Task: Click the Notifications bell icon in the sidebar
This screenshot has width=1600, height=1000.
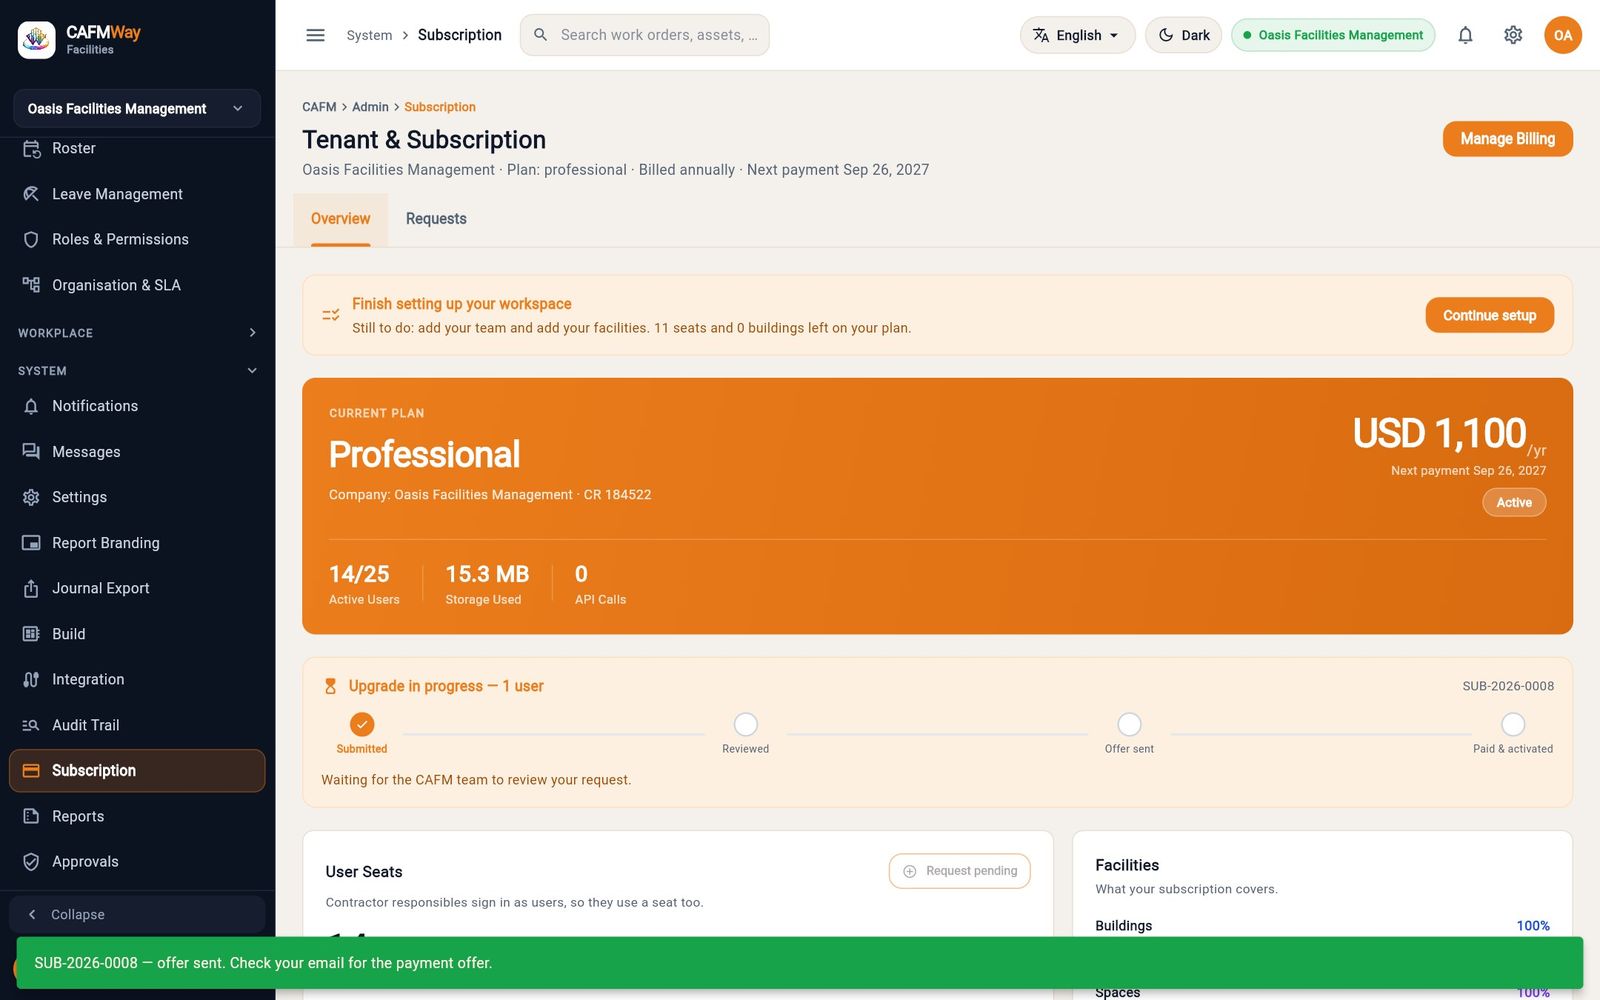Action: [x=31, y=406]
